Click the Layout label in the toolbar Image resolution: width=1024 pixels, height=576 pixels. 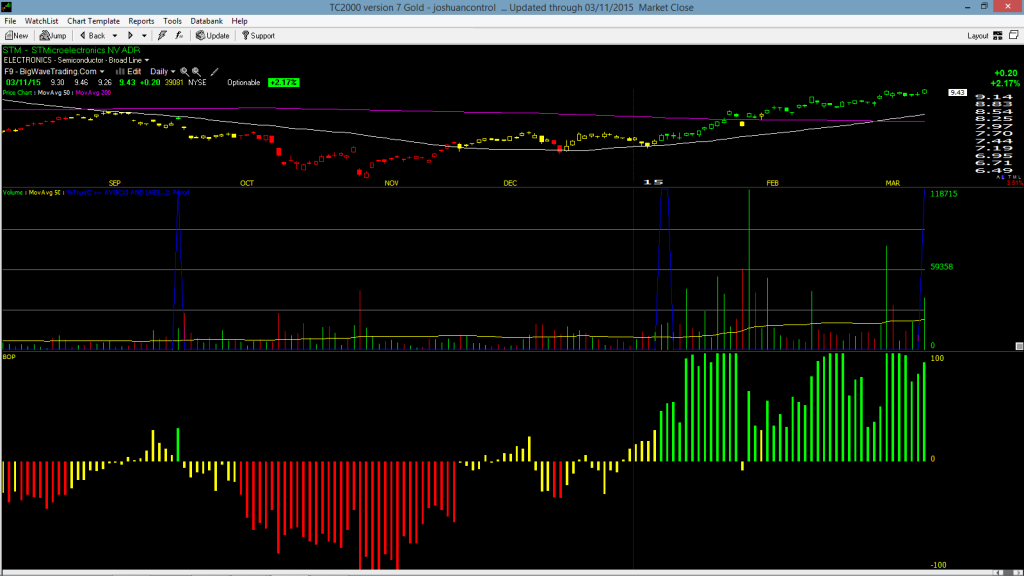tap(978, 36)
